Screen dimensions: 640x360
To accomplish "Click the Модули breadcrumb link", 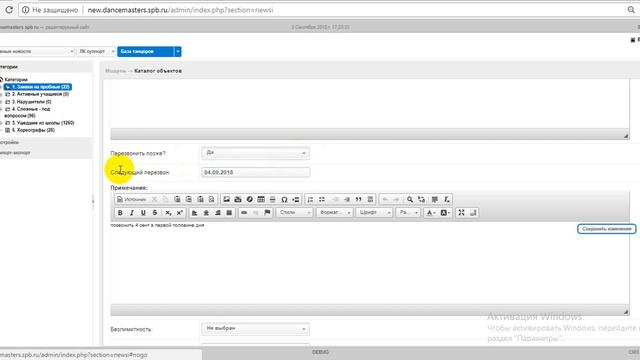I will [x=116, y=71].
